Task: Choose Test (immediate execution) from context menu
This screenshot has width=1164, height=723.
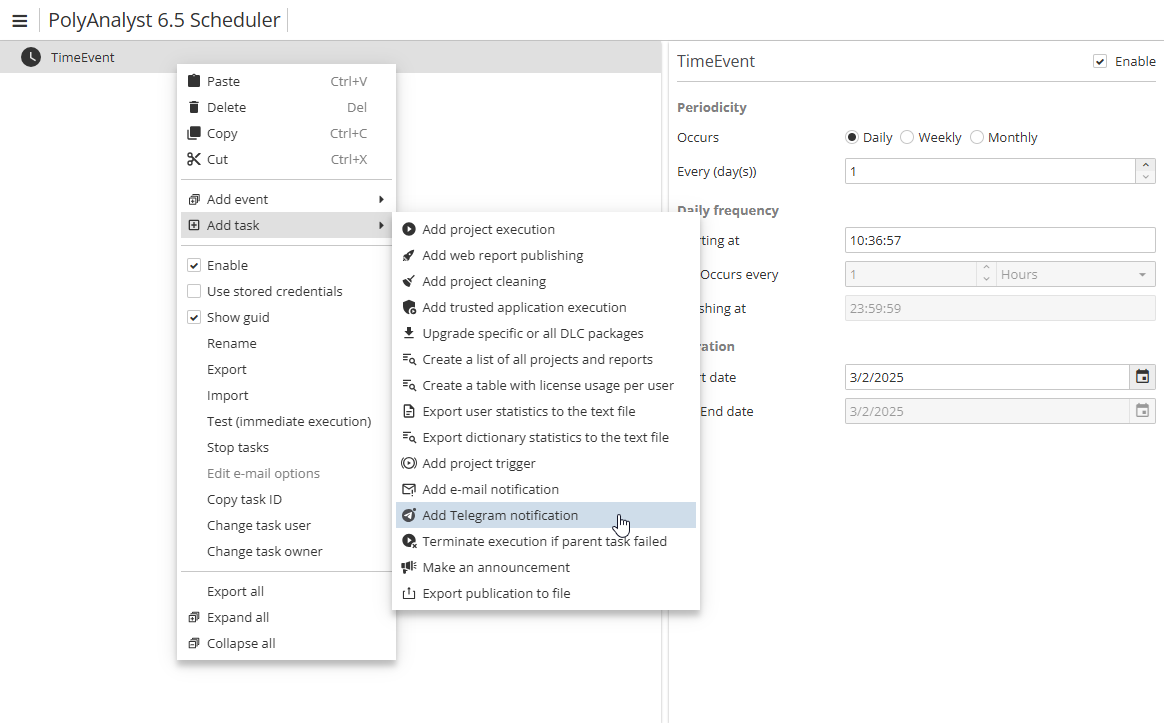Action: pos(289,422)
